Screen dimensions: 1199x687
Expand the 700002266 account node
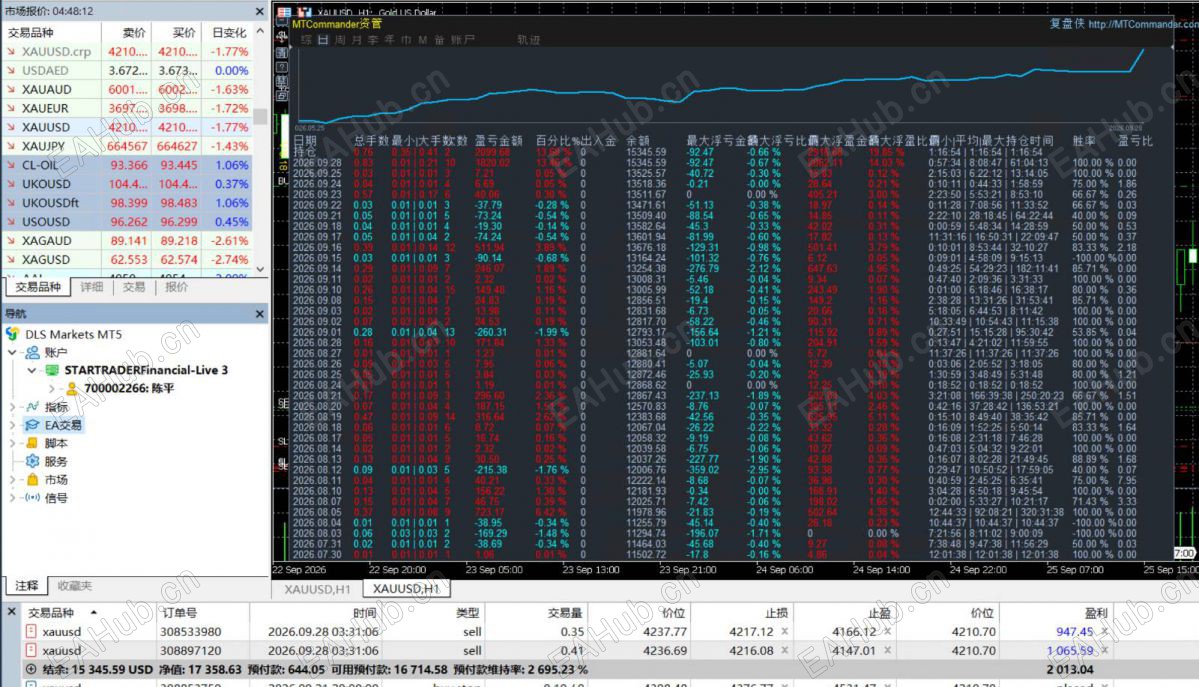tap(52, 389)
